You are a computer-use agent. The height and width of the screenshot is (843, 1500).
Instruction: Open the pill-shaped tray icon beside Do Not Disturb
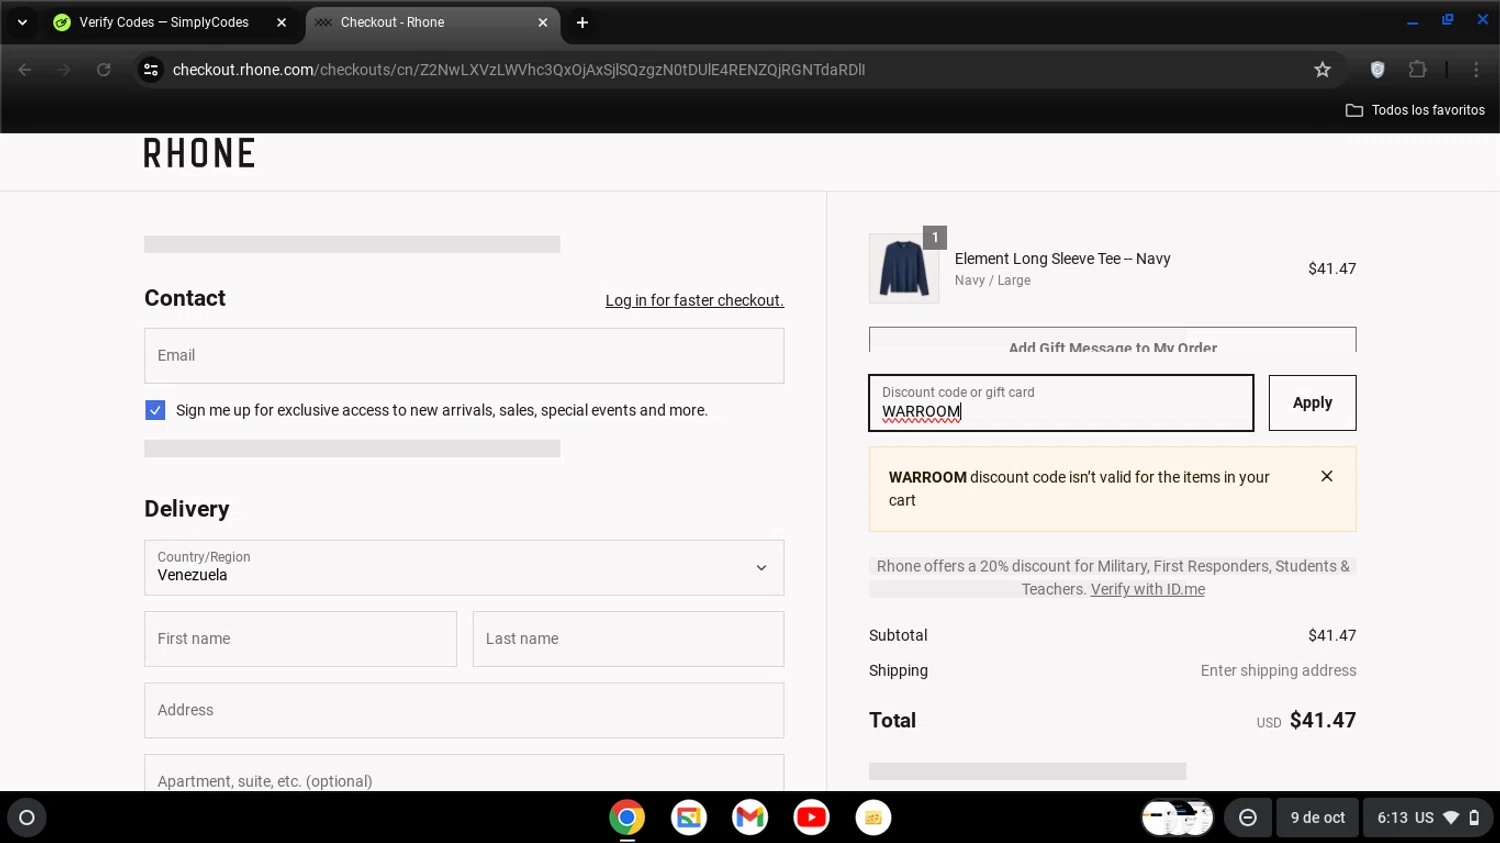[x=1177, y=818]
